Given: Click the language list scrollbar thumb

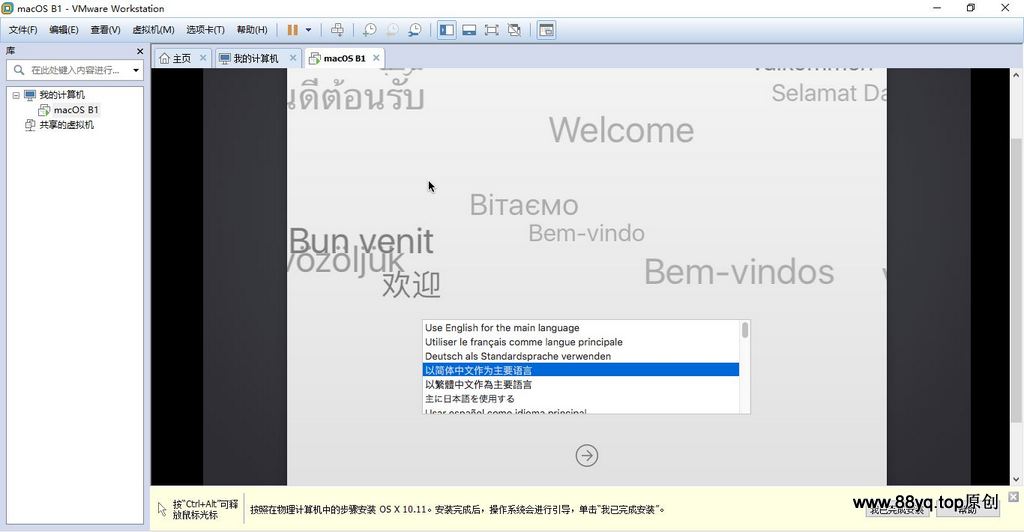Looking at the screenshot, I should (x=745, y=330).
